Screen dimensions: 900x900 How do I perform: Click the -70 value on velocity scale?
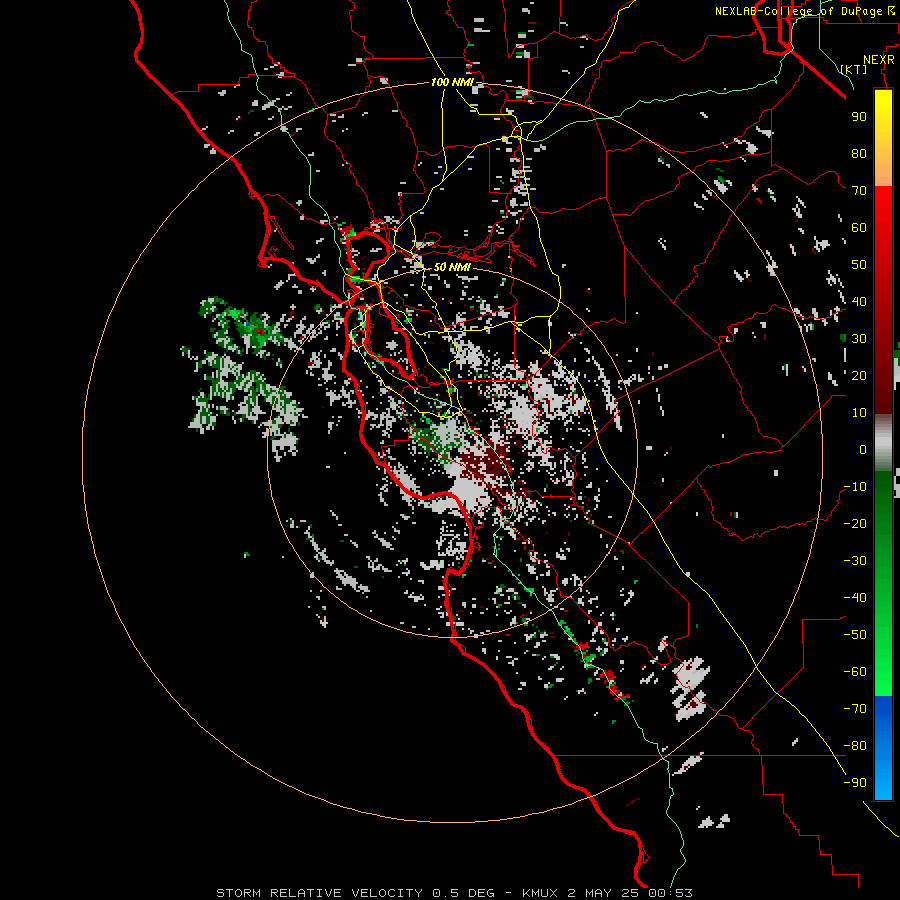(x=855, y=709)
